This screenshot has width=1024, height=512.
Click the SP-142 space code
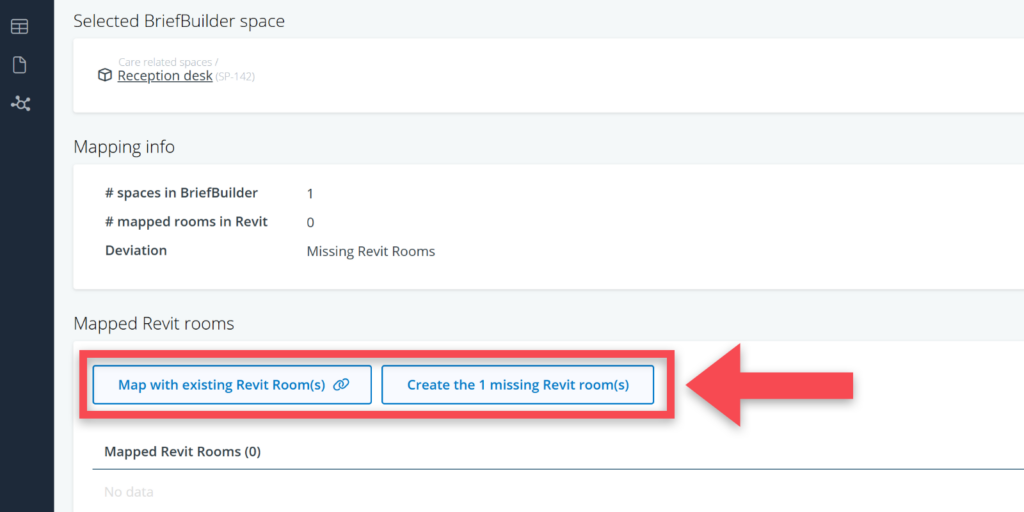235,77
